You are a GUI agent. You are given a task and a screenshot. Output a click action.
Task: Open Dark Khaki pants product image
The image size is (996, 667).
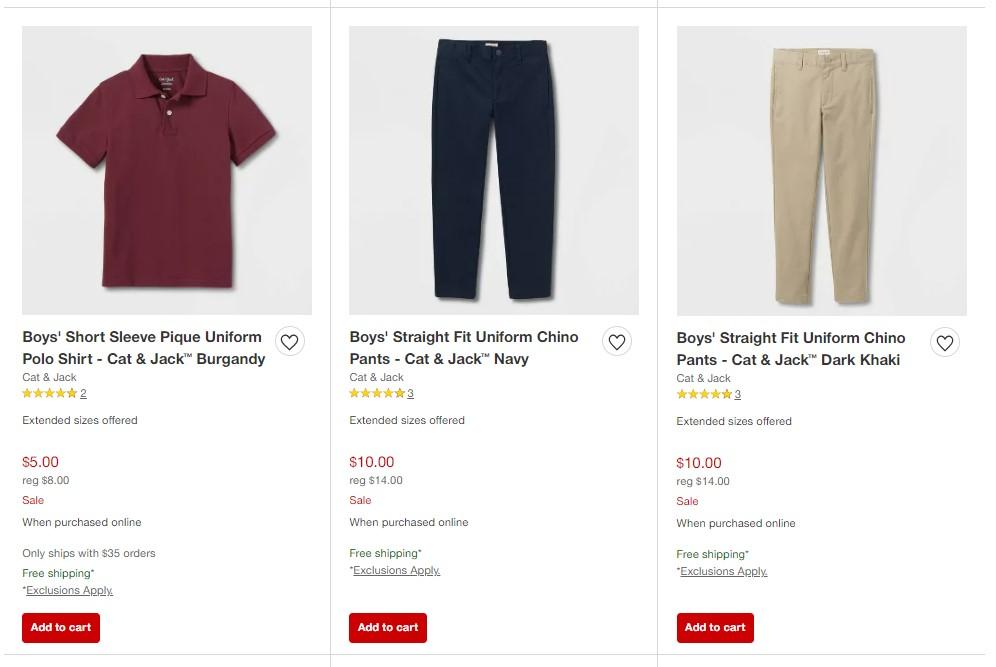click(x=821, y=170)
